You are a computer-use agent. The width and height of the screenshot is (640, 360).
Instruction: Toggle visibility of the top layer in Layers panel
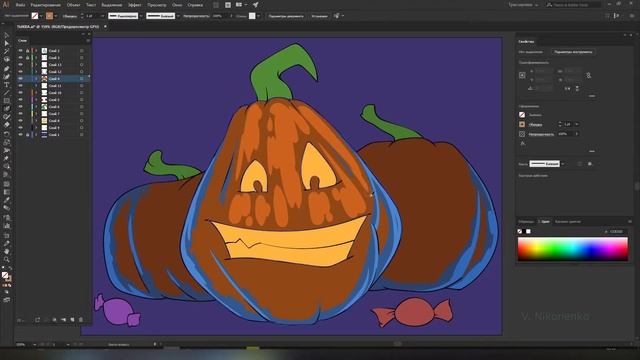pos(20,51)
